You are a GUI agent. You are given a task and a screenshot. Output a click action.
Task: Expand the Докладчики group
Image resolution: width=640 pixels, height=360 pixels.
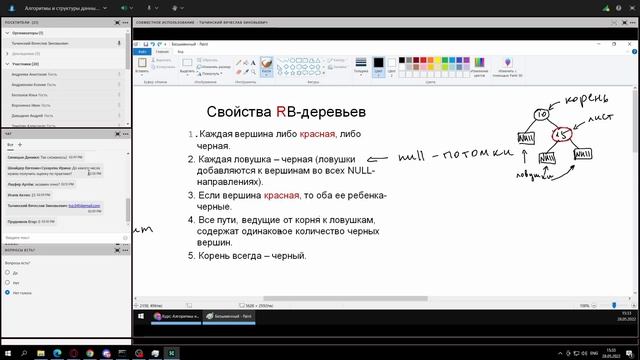pos(7,53)
